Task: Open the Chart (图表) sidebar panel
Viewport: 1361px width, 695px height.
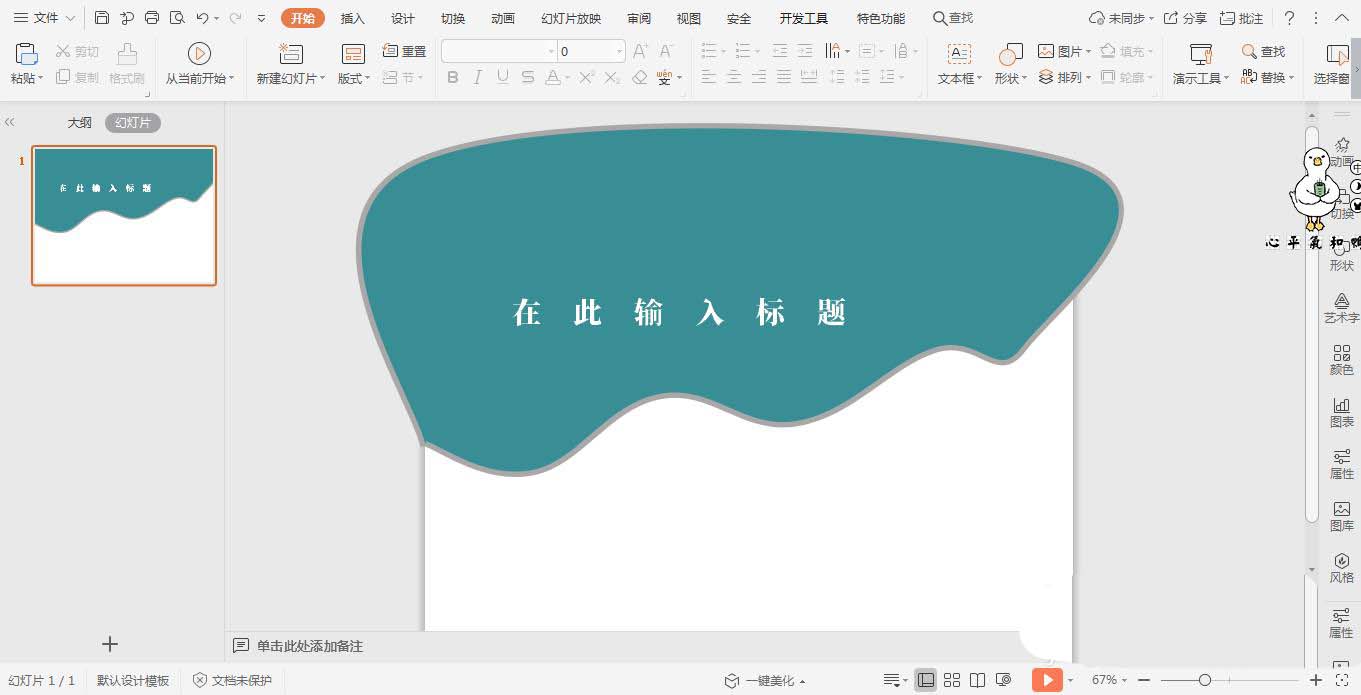Action: (x=1341, y=411)
